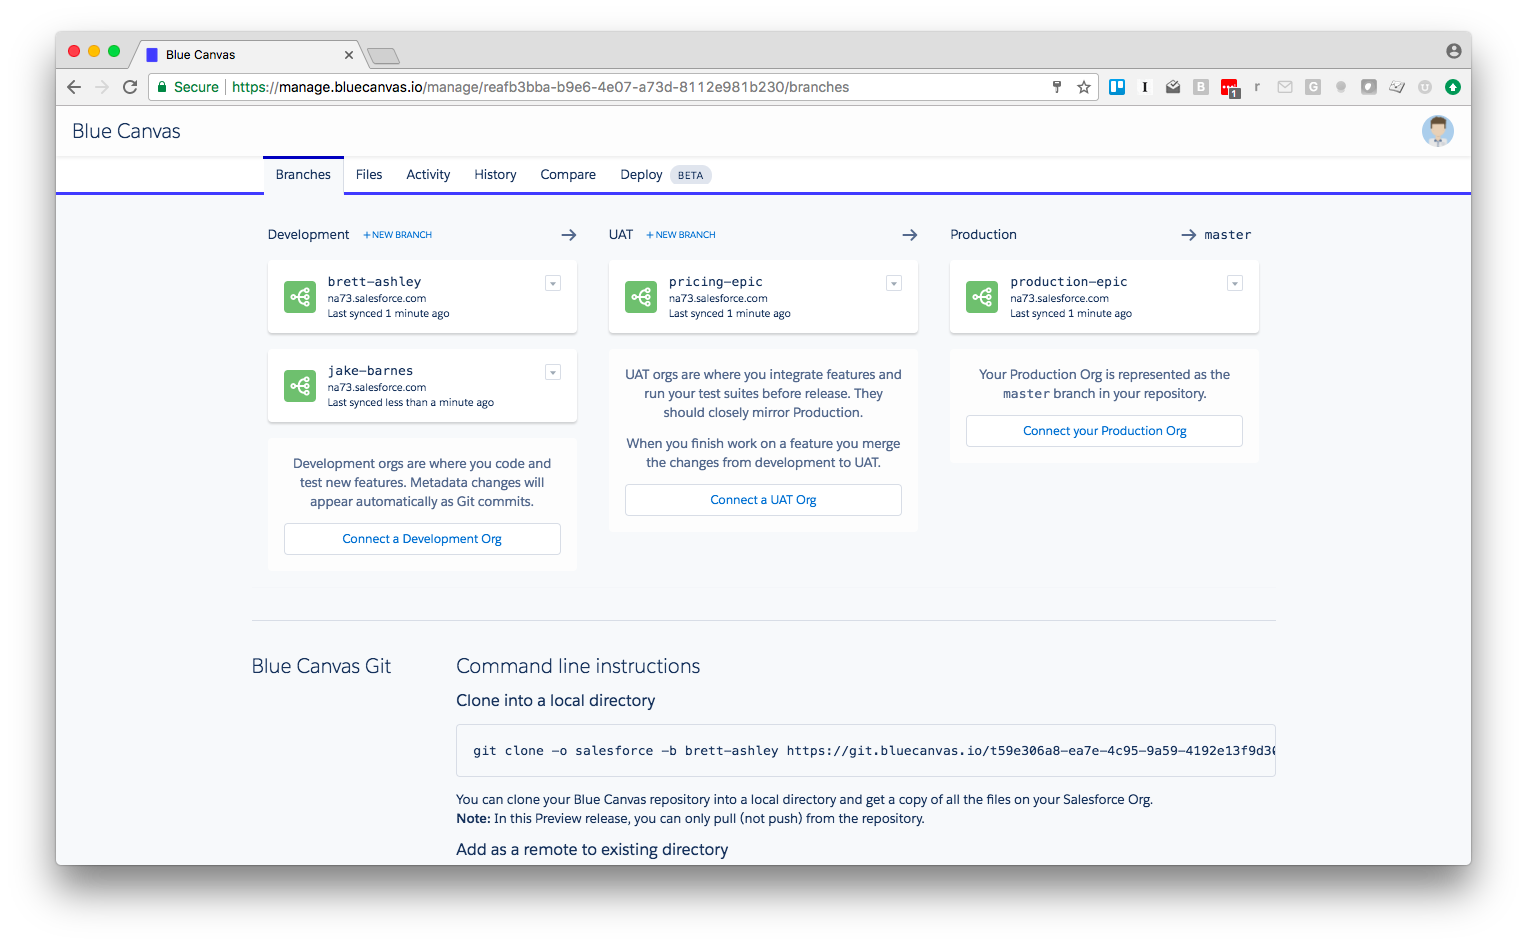Open the History tab
1527x945 pixels.
click(495, 175)
